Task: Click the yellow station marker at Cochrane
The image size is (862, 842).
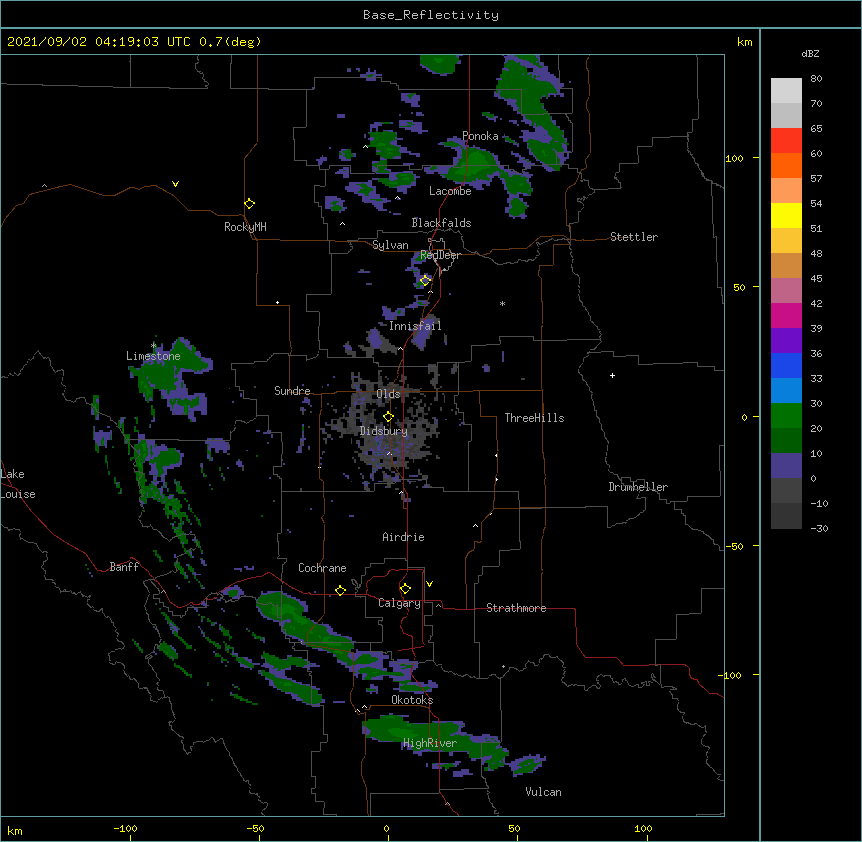Action: click(340, 590)
